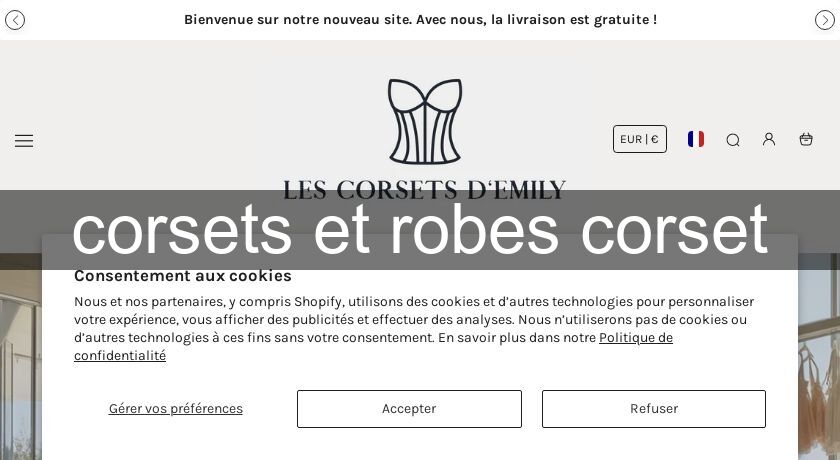The image size is (840, 460).
Task: Click the corset logo image
Action: (425, 122)
